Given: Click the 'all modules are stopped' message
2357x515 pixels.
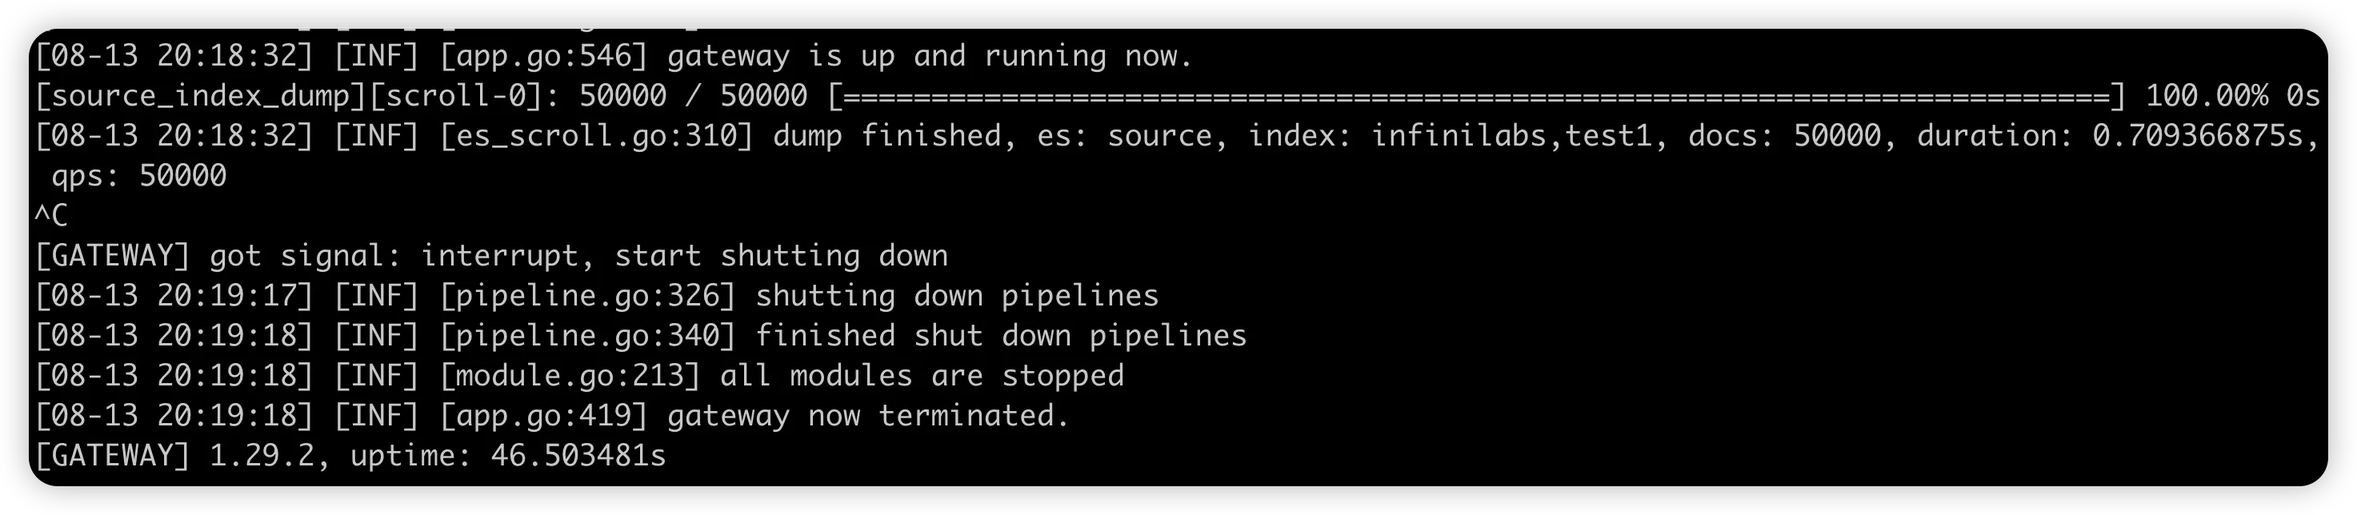Looking at the screenshot, I should point(922,376).
